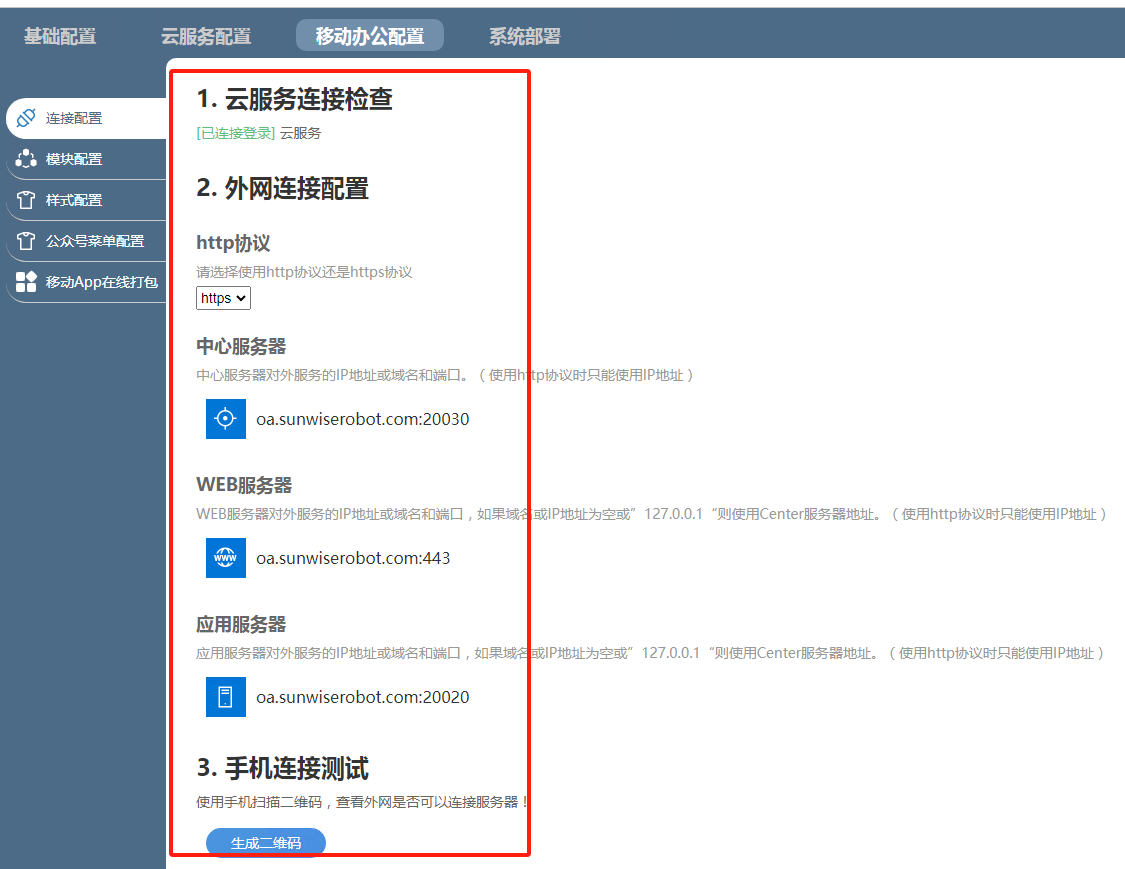Click the heading 1. 云服务连接检查
Image resolution: width=1125 pixels, height=869 pixels.
(x=294, y=99)
